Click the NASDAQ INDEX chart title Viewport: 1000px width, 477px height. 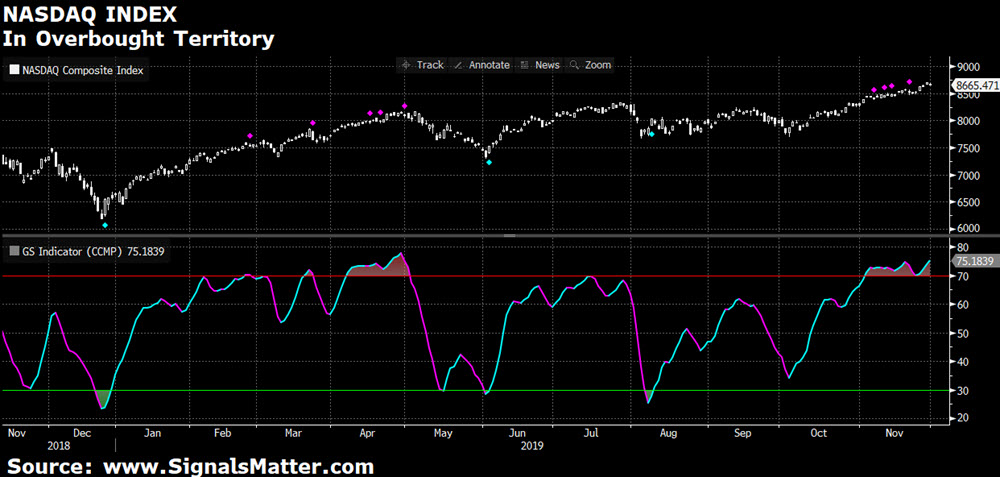[91, 14]
